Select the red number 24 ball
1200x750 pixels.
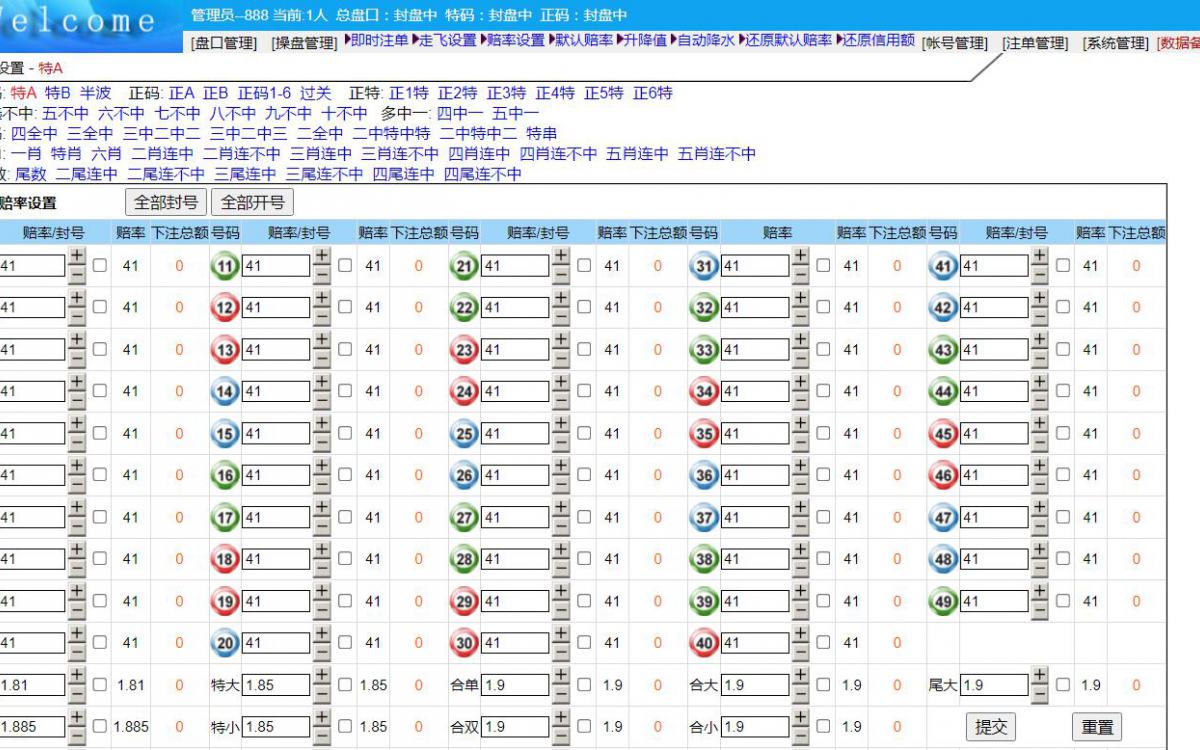coord(465,392)
